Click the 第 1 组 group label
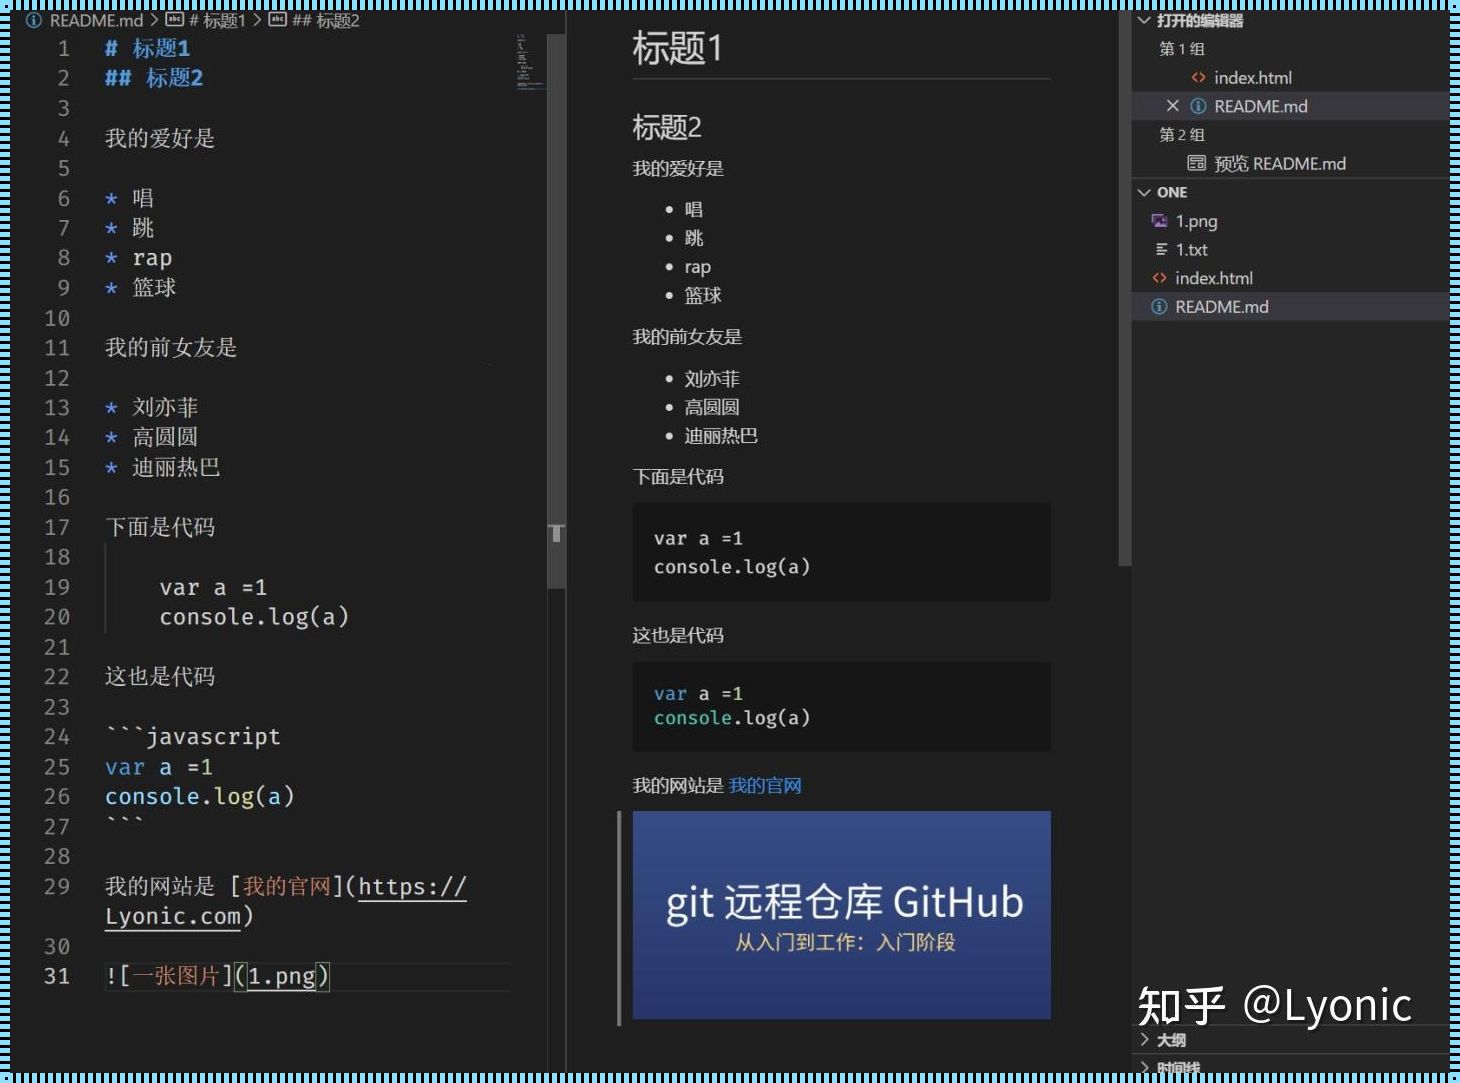This screenshot has height=1083, width=1460. click(x=1181, y=49)
